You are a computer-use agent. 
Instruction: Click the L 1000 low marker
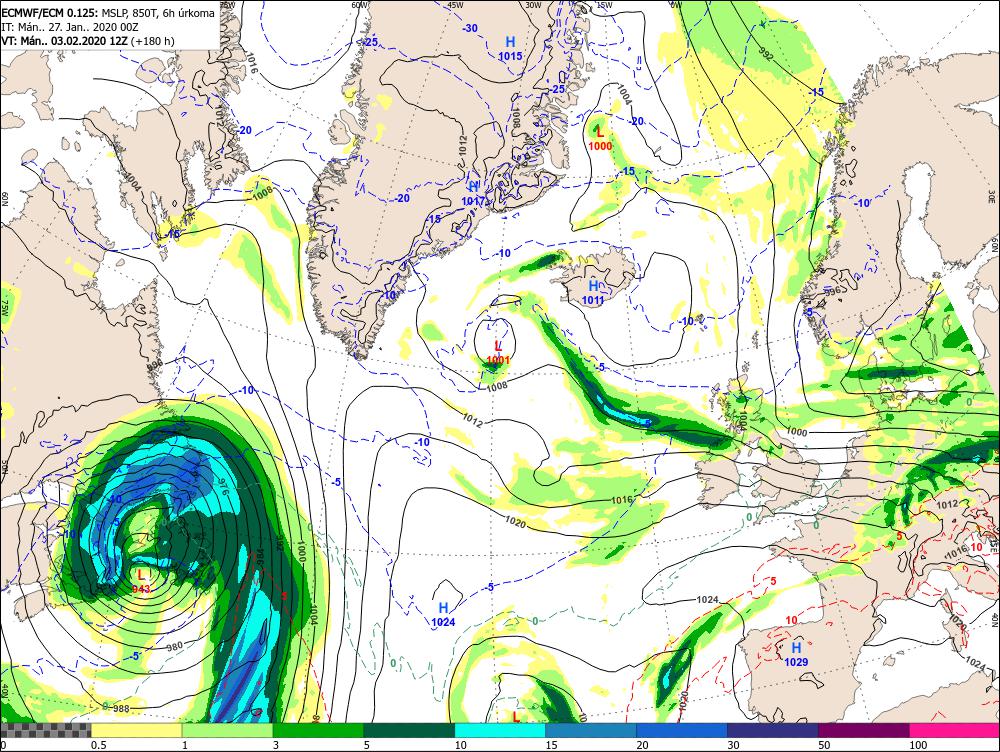[599, 138]
